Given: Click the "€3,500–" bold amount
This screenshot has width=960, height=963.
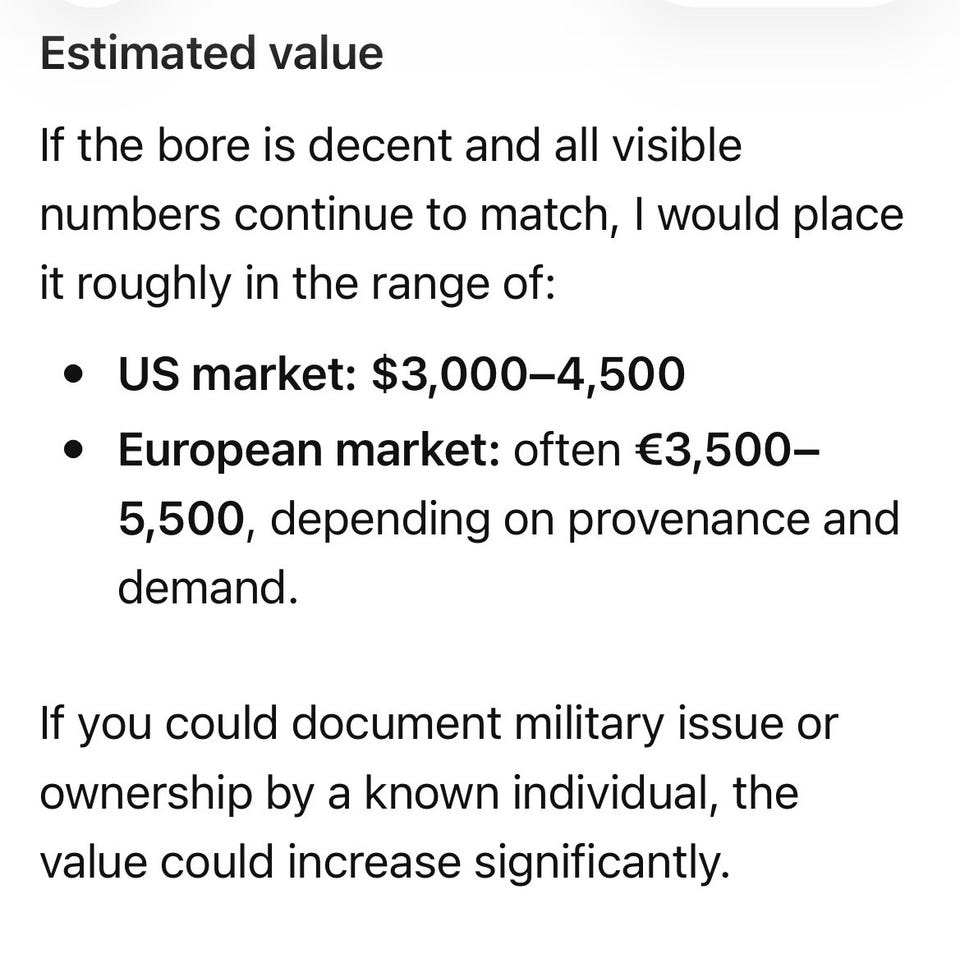Looking at the screenshot, I should point(727,450).
